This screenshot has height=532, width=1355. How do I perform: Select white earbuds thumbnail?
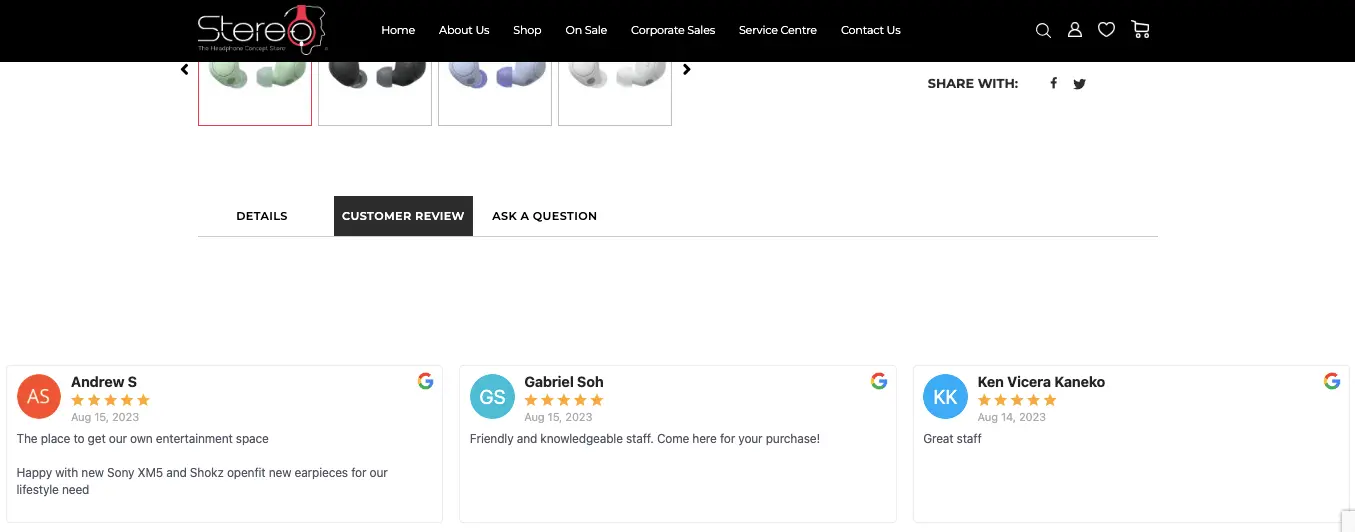[x=615, y=93]
